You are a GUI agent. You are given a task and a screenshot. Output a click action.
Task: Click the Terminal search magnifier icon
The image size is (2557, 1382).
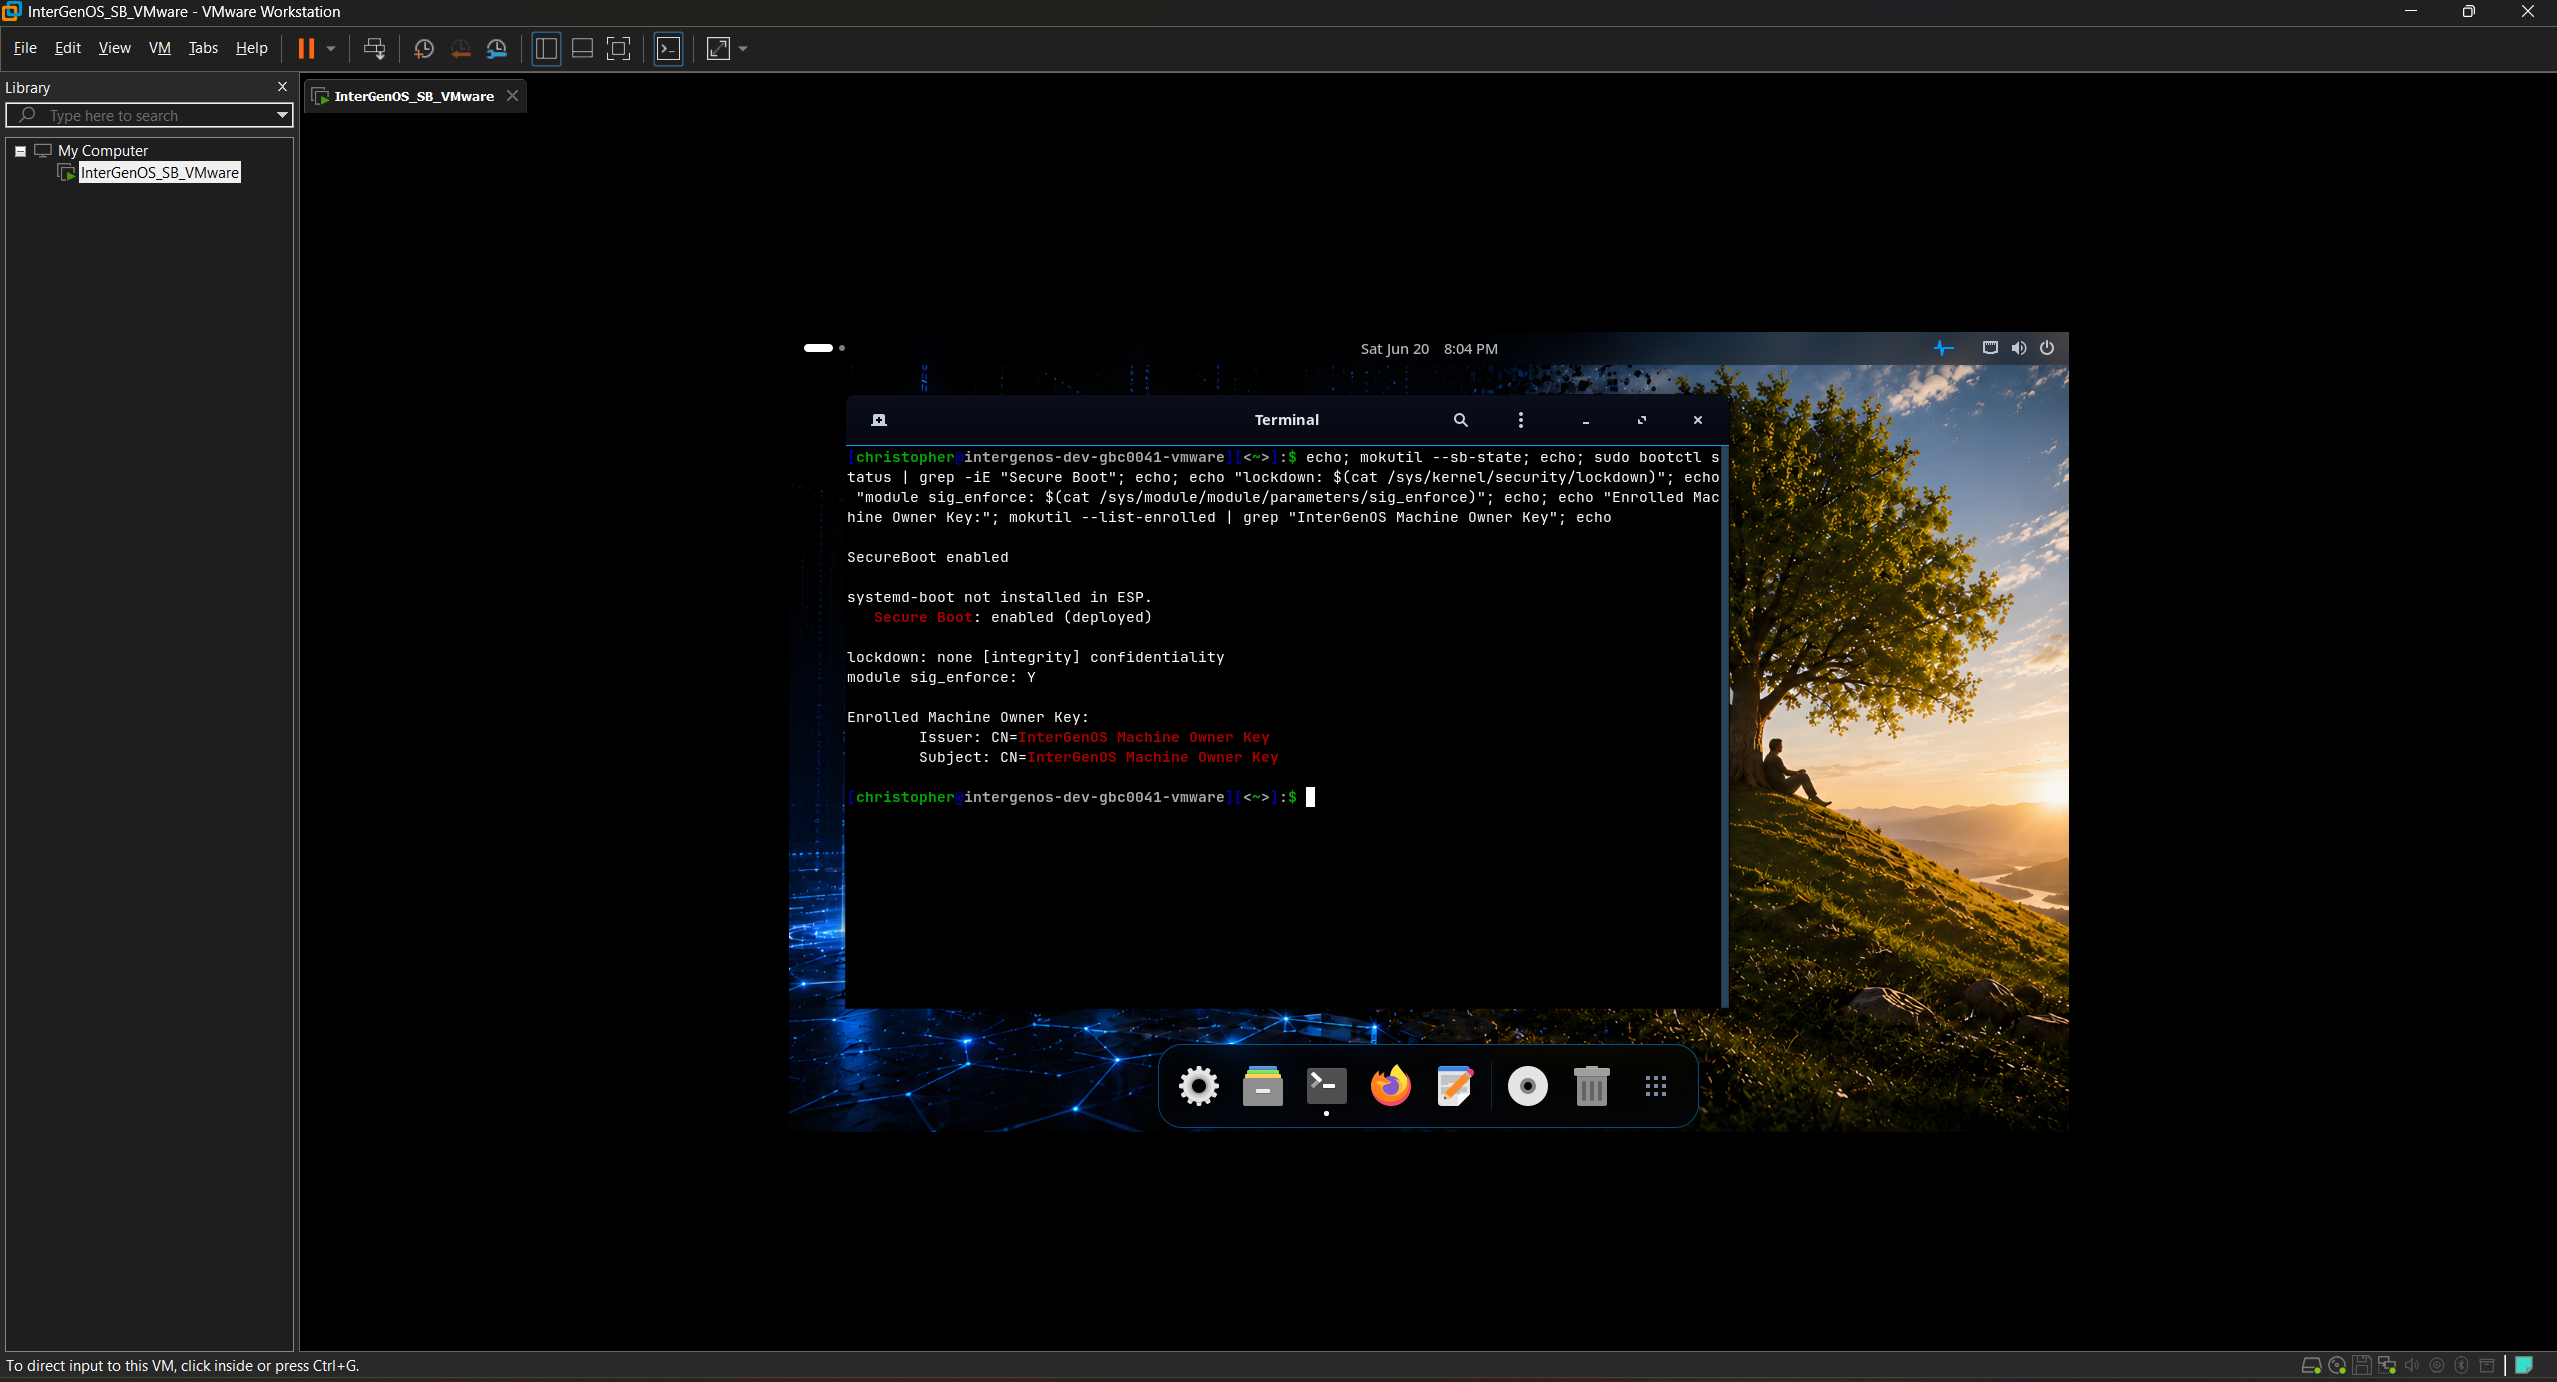(x=1461, y=420)
